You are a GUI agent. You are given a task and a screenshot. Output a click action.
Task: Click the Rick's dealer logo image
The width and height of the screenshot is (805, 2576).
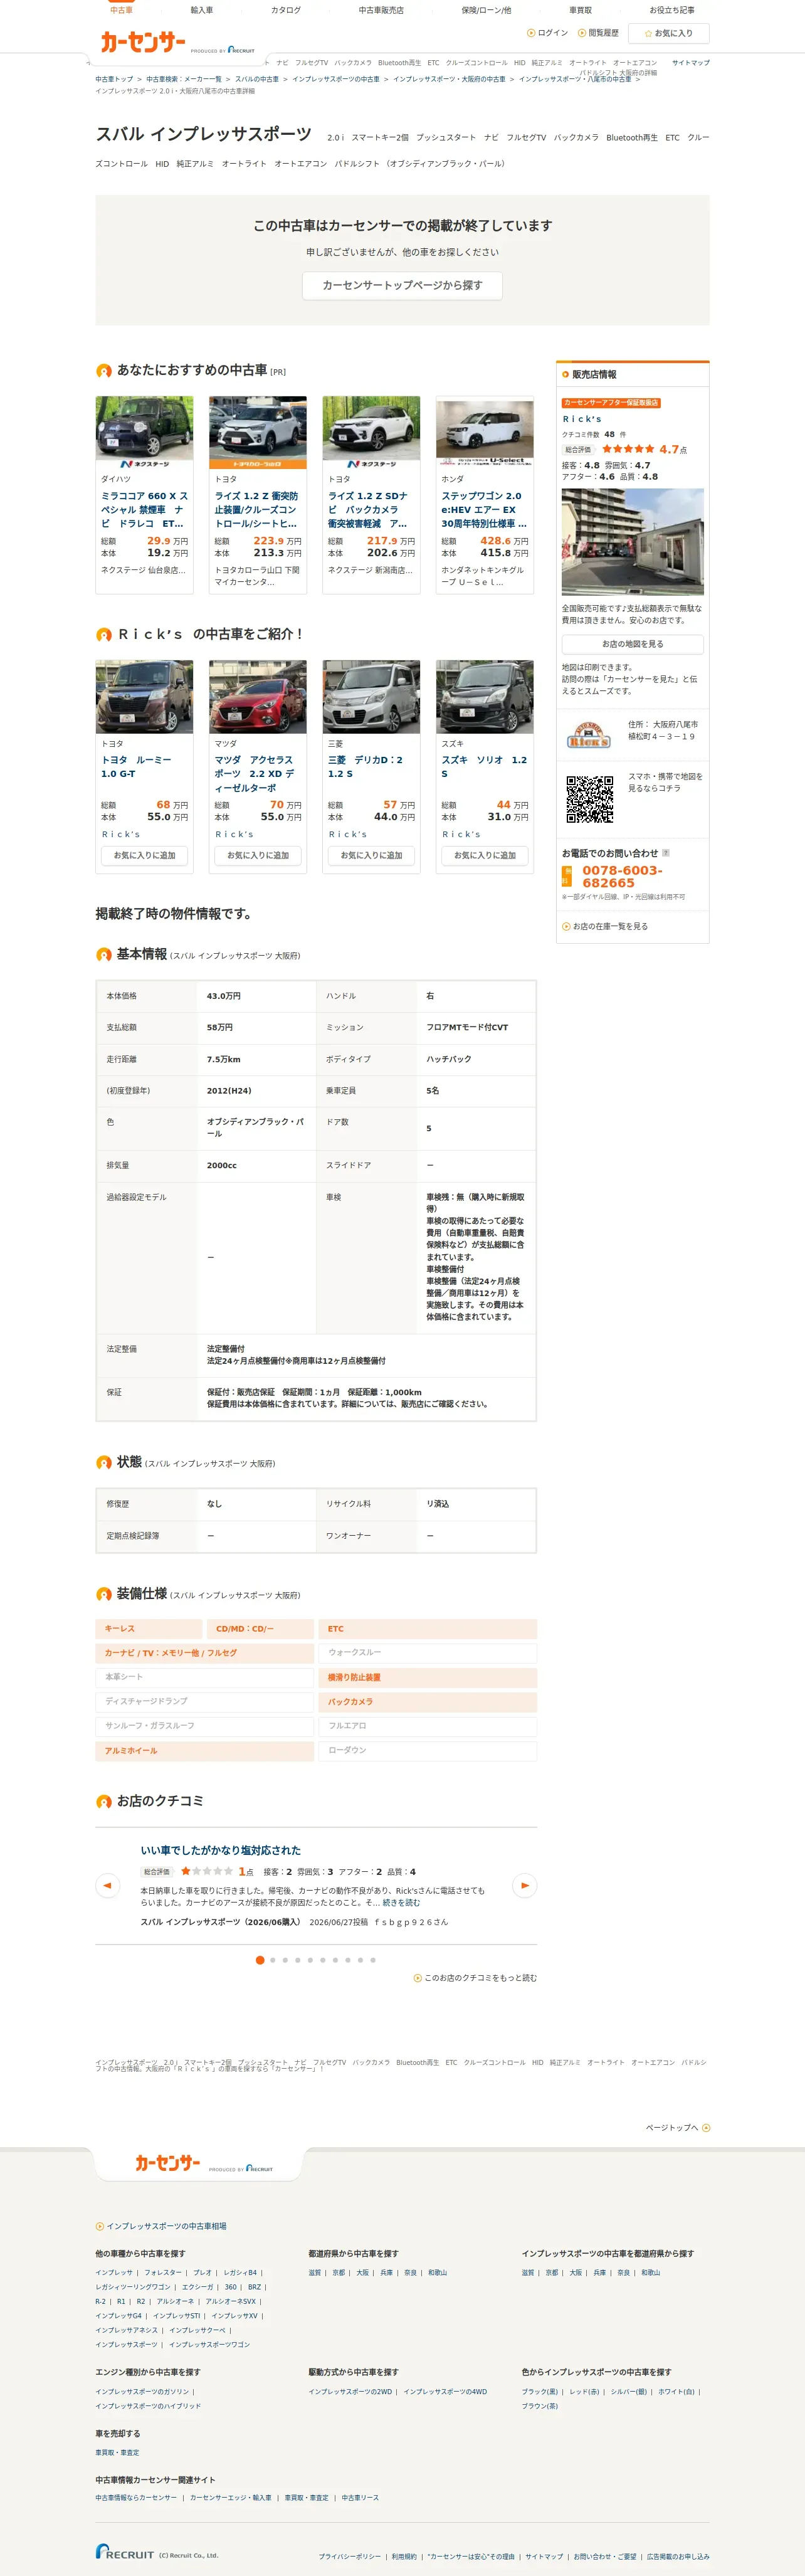click(x=589, y=736)
